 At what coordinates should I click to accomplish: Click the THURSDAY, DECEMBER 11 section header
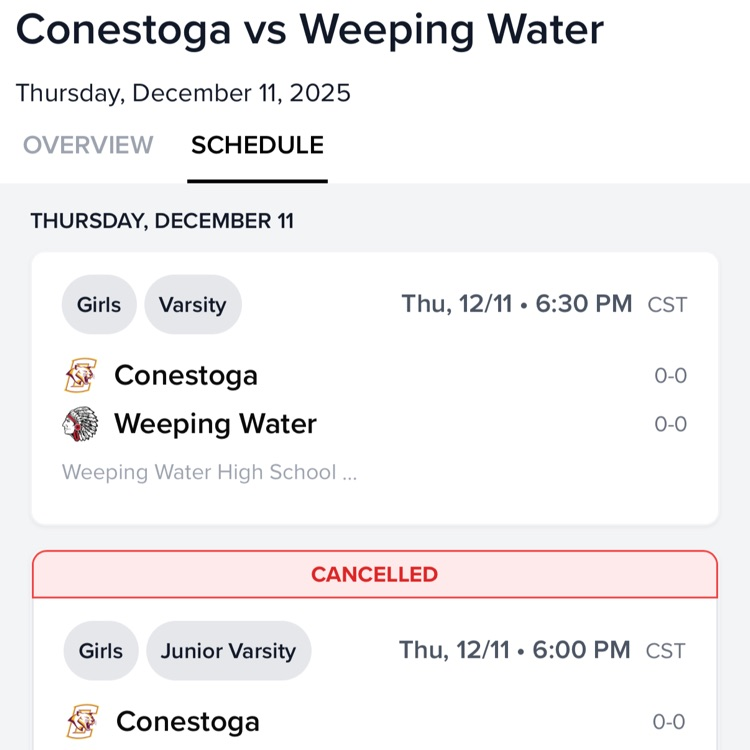[162, 221]
